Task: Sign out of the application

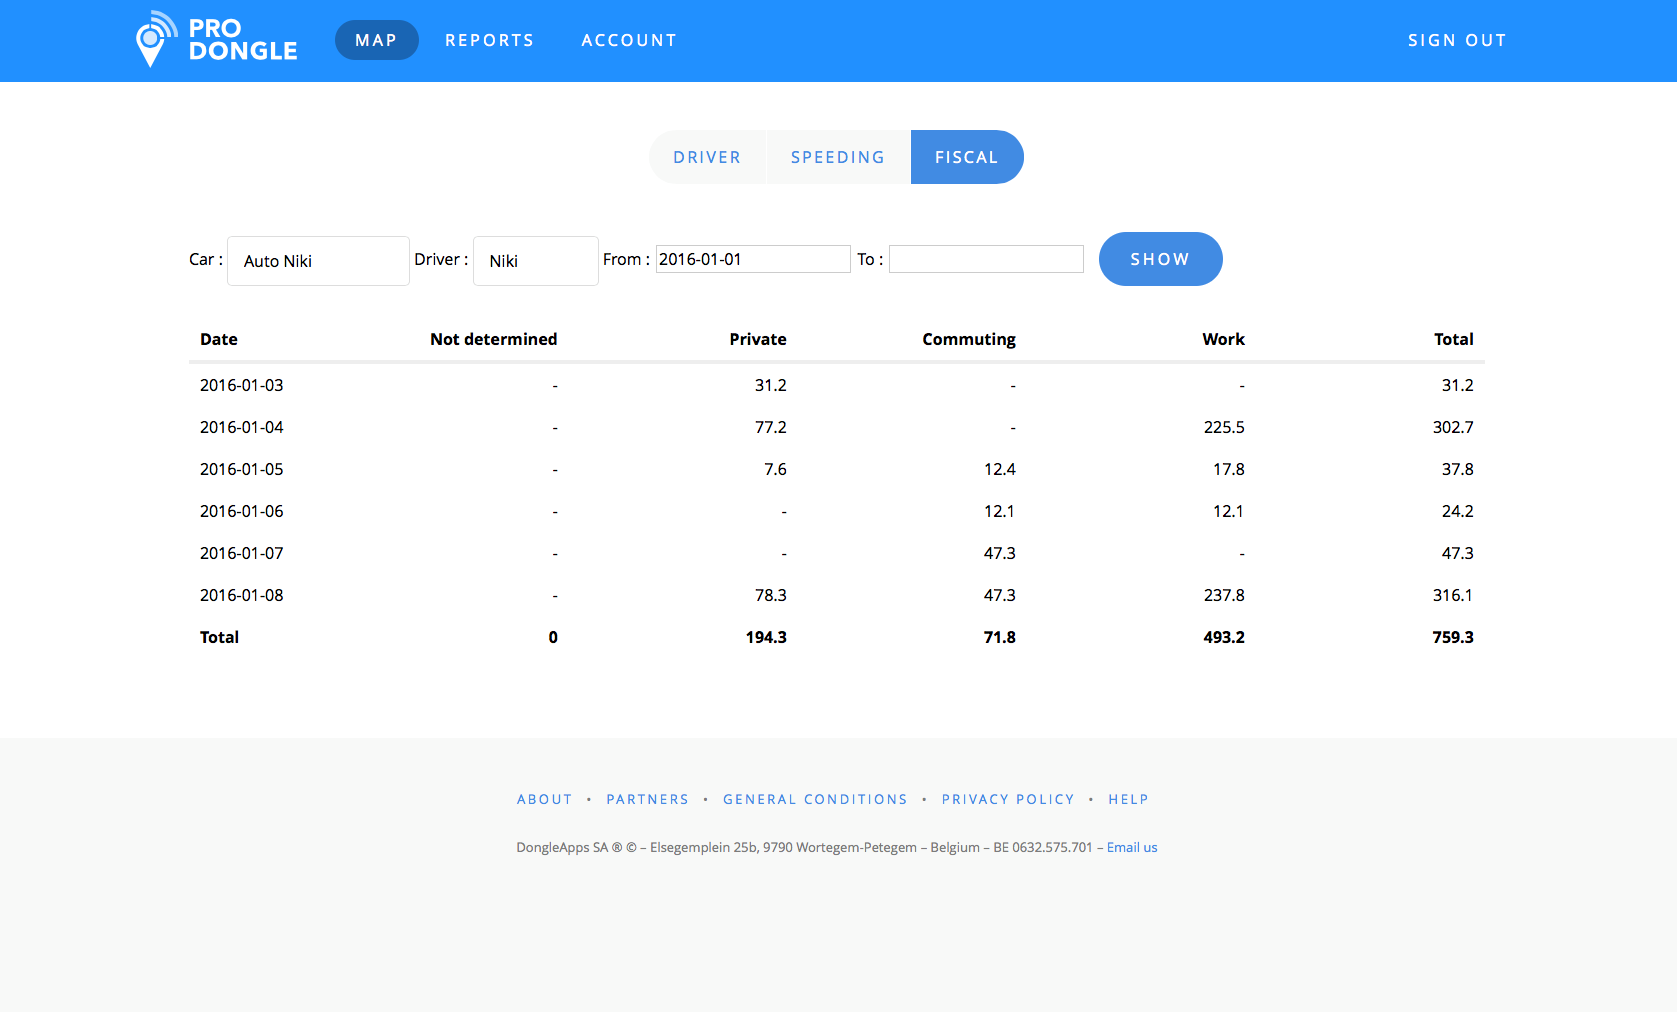Action: (1456, 40)
